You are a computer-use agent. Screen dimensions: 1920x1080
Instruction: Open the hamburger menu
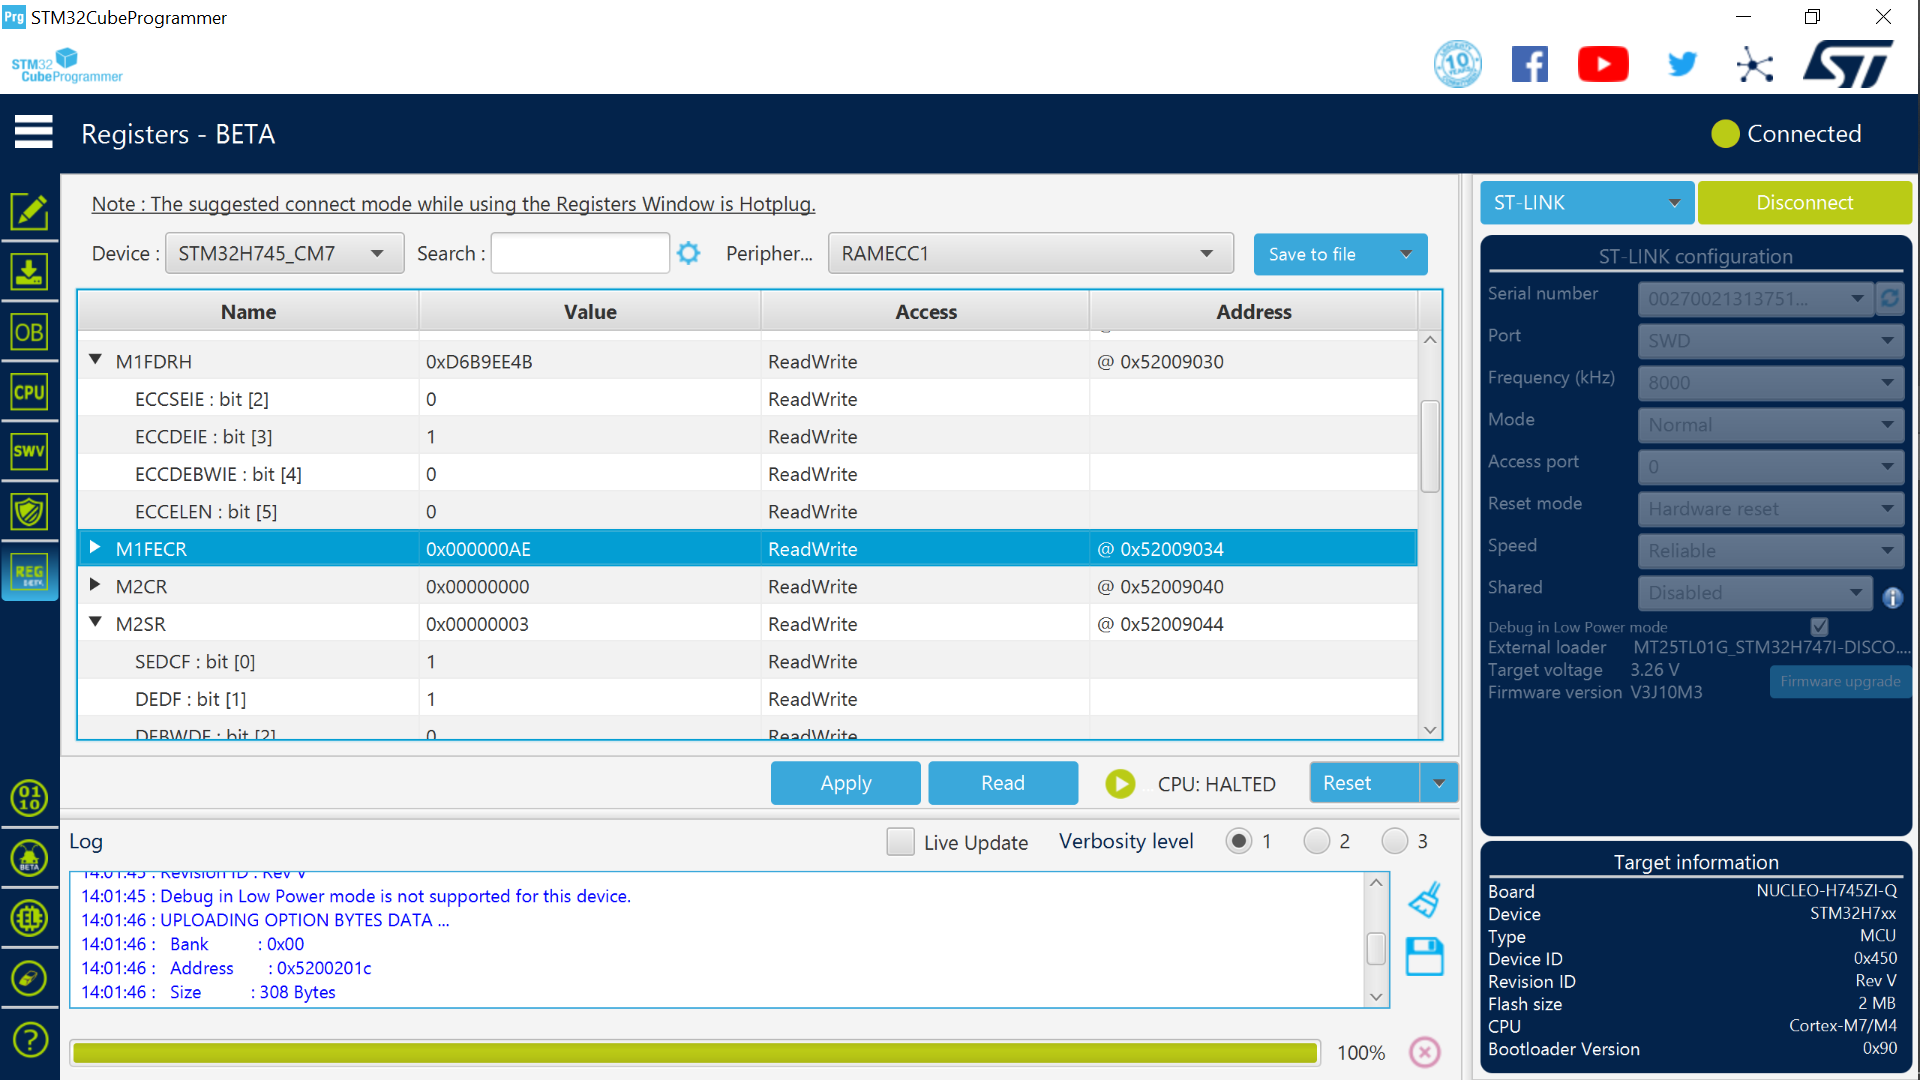[x=34, y=132]
